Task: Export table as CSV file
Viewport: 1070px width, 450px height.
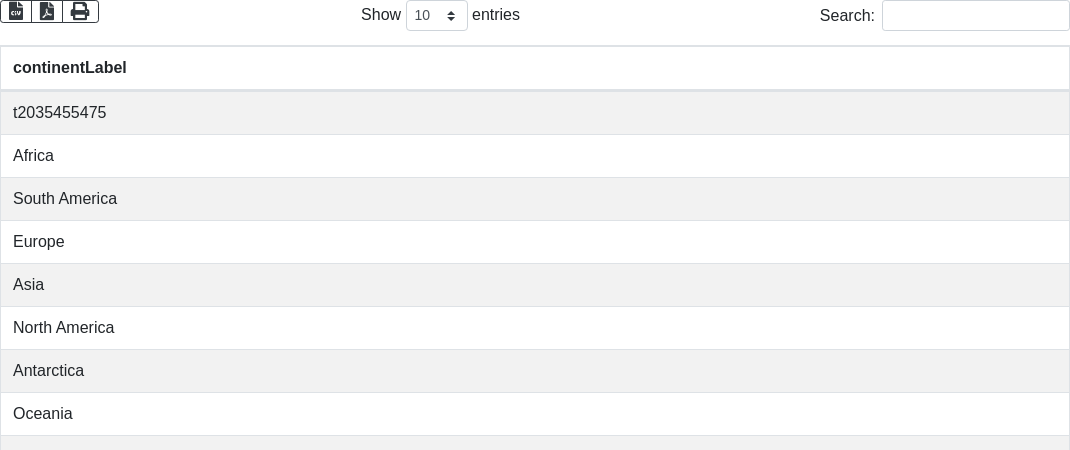Action: coord(16,11)
